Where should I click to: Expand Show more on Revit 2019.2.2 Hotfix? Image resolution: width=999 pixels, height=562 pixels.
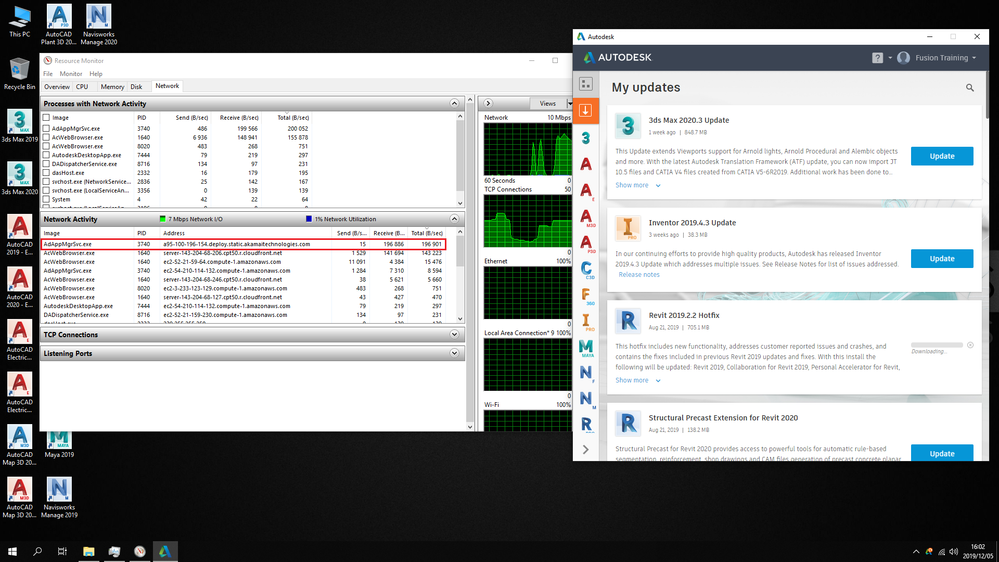(638, 380)
